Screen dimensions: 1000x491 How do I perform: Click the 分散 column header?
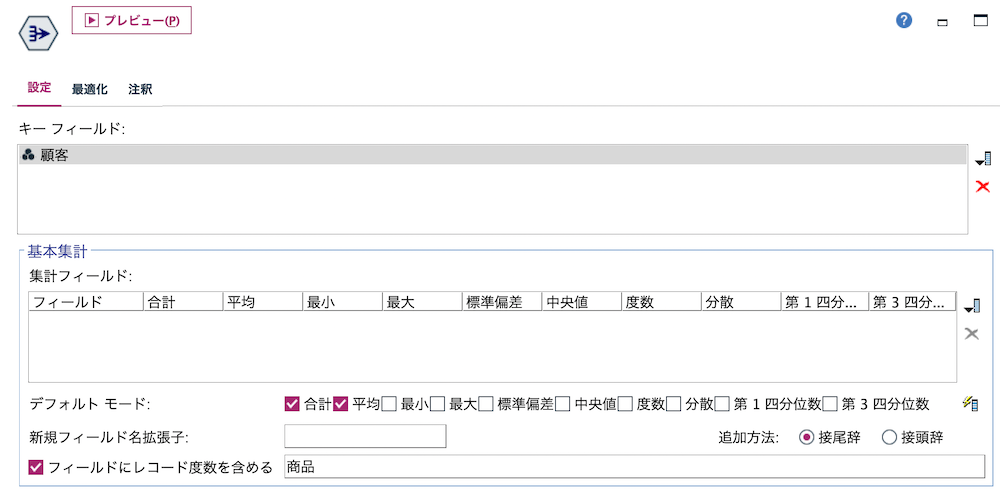(x=741, y=302)
